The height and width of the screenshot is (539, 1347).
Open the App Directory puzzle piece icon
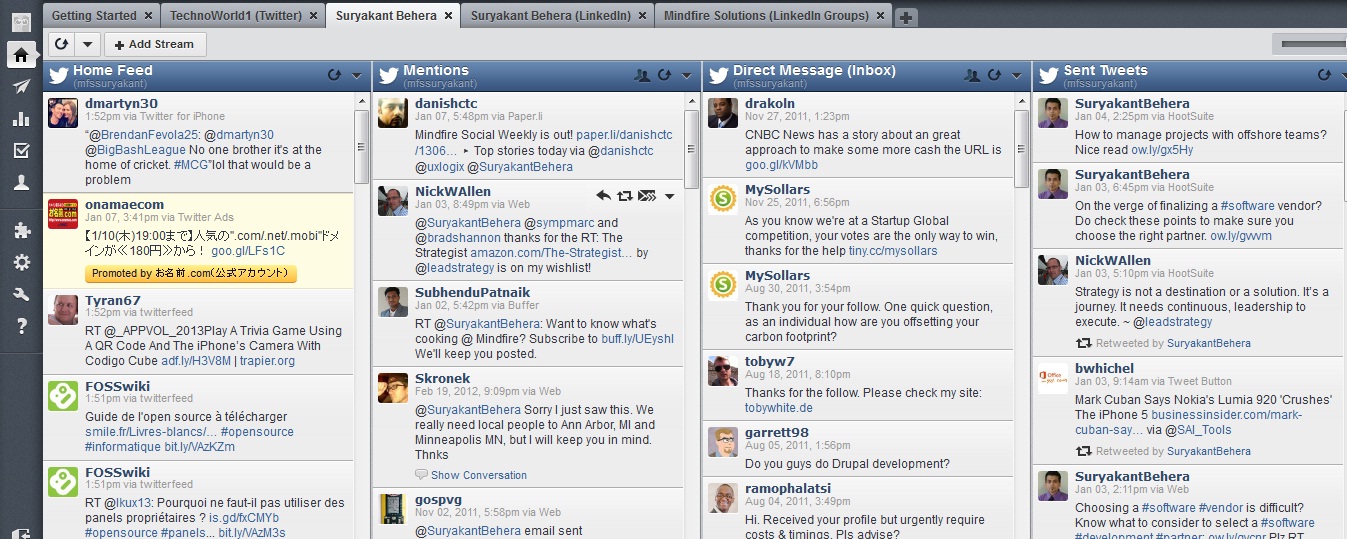(x=21, y=230)
